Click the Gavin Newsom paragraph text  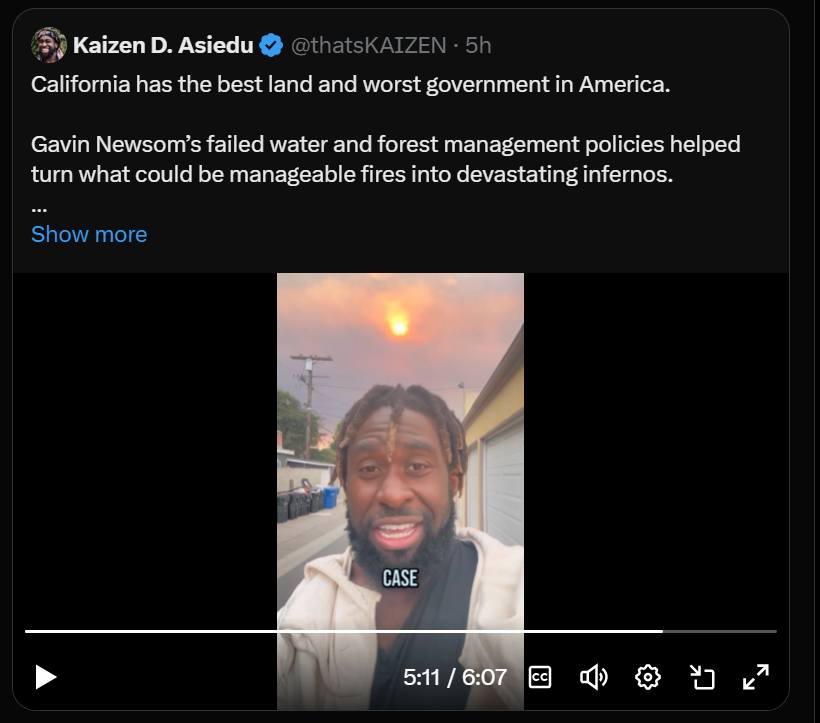[x=385, y=158]
